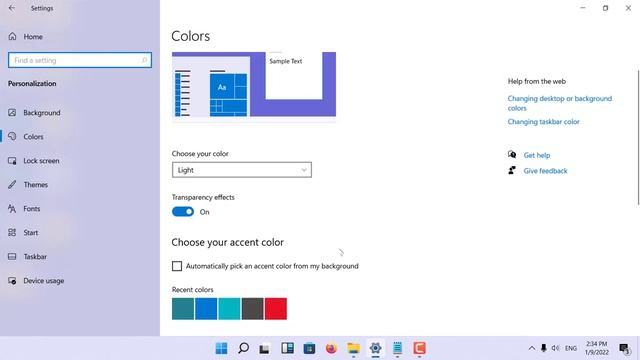Image resolution: width=640 pixels, height=360 pixels.
Task: Open File Explorer from taskbar
Action: click(353, 348)
